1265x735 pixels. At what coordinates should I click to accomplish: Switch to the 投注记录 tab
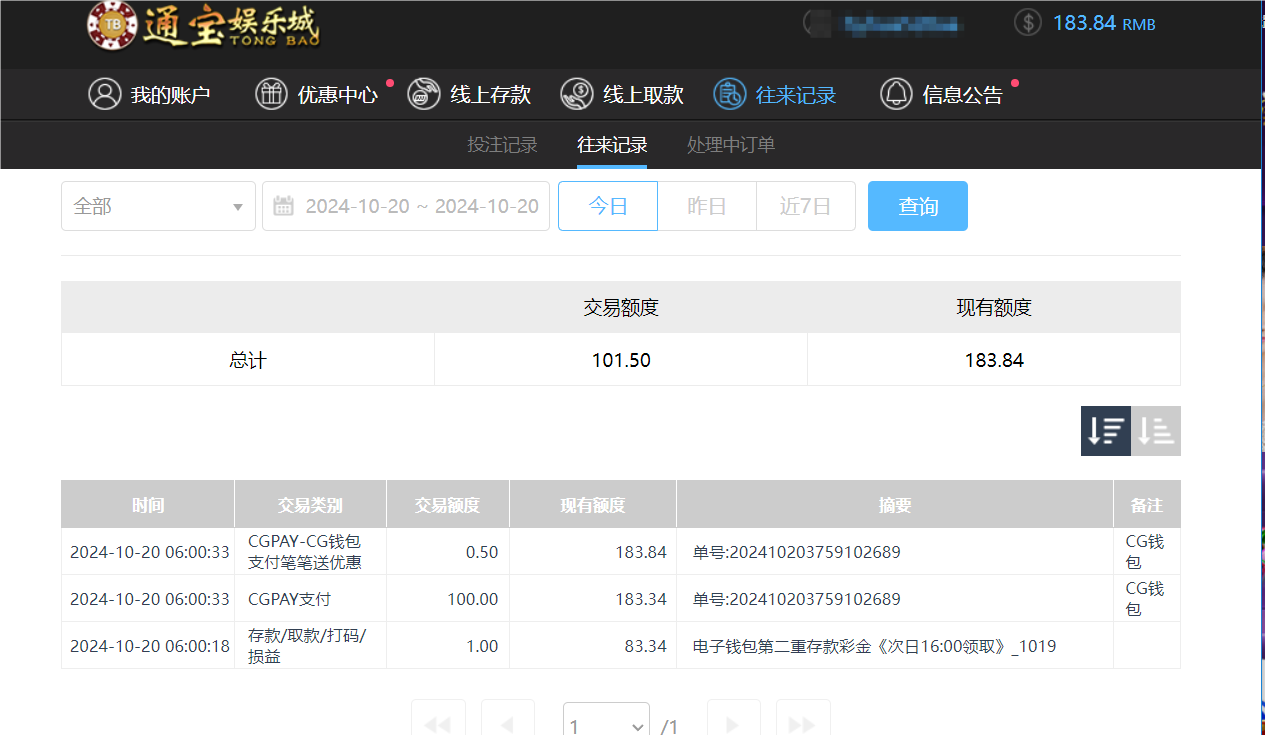coord(502,145)
